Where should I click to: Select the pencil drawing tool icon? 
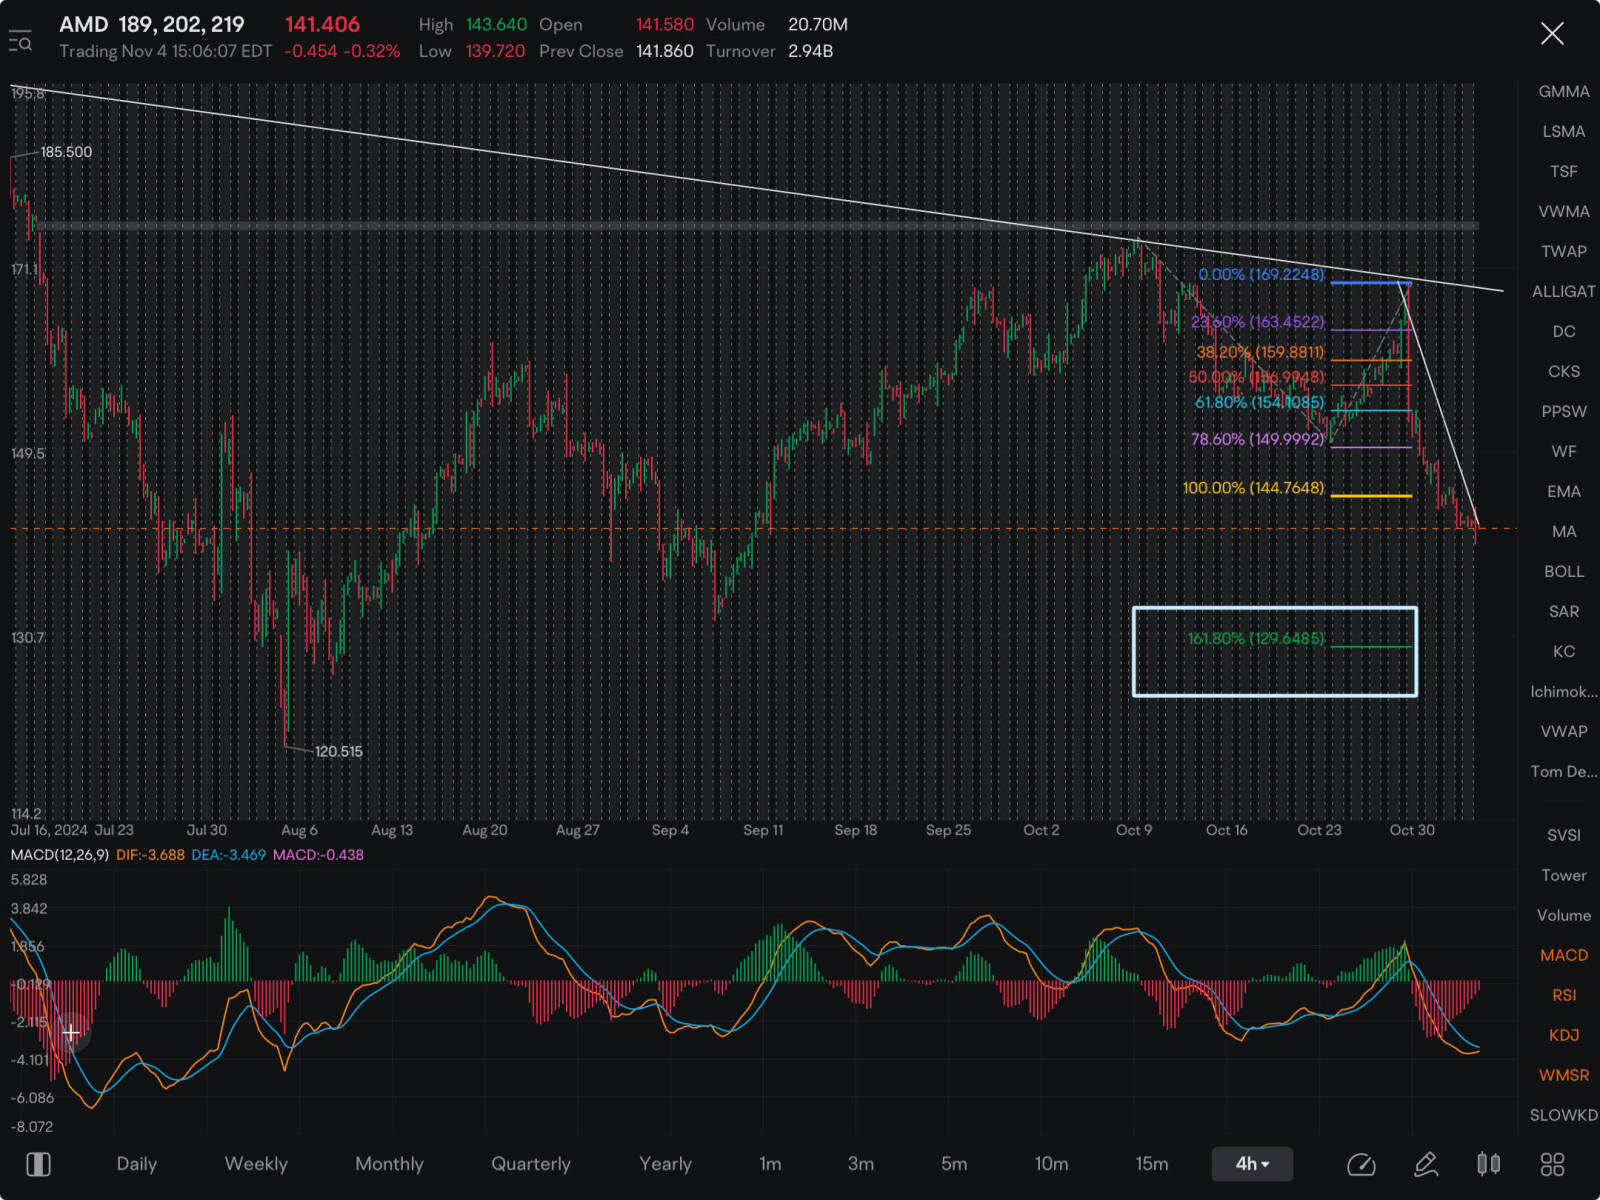pyautogui.click(x=1426, y=1164)
